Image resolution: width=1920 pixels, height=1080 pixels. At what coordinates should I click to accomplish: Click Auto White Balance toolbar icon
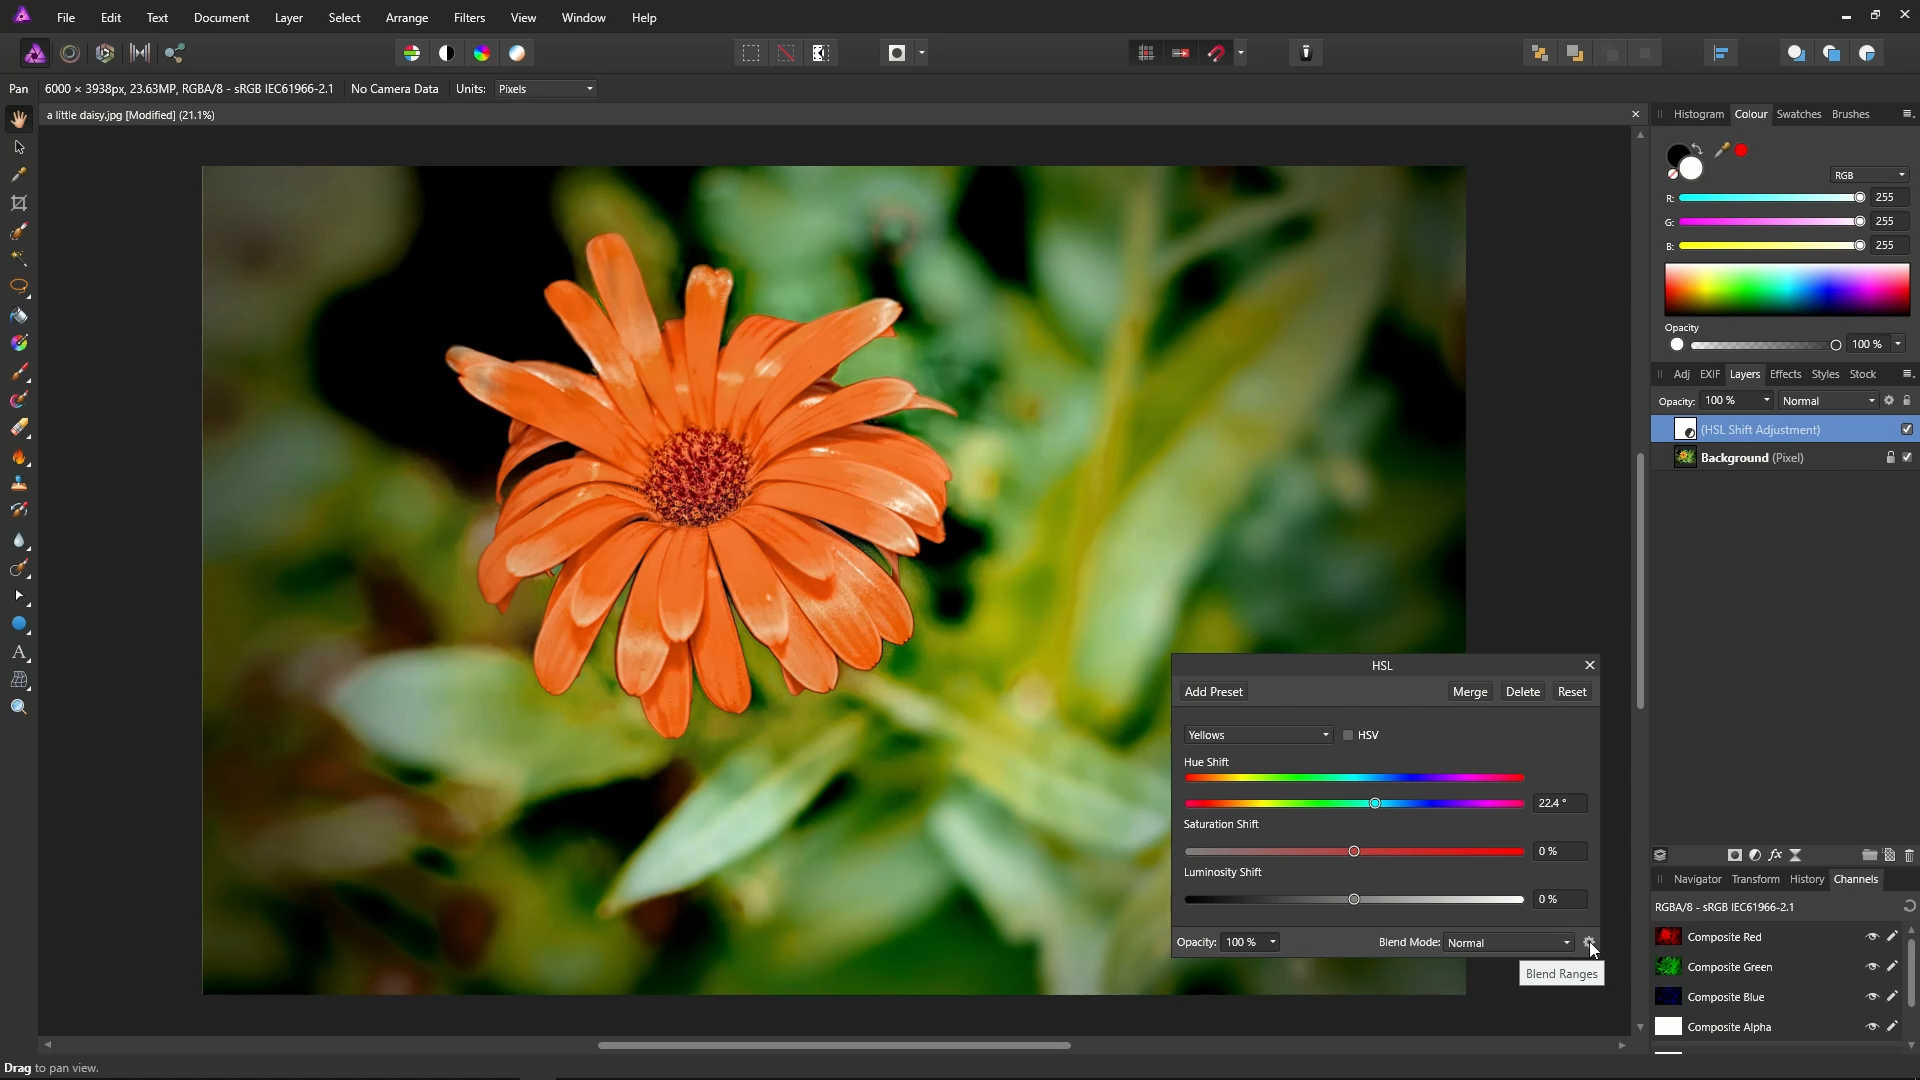pos(517,53)
